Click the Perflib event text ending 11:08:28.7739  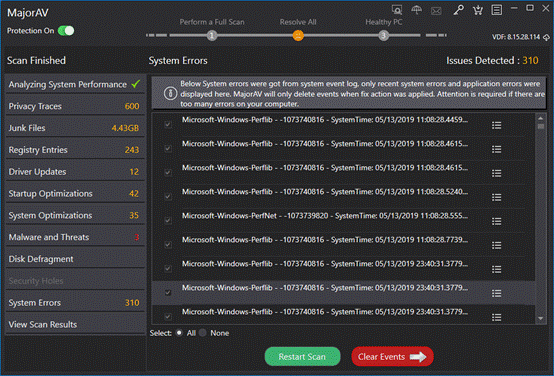325,240
